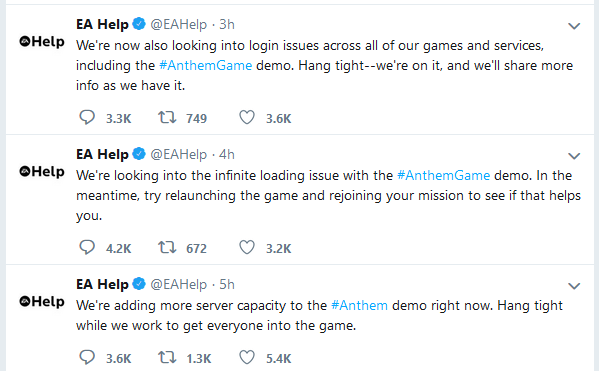The image size is (599, 371).
Task: Like the server capacity tweet
Action: (247, 358)
